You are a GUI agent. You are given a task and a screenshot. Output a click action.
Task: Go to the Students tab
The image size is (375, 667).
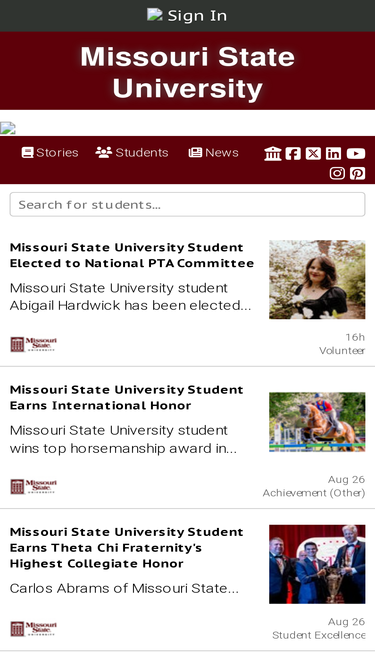point(132,152)
